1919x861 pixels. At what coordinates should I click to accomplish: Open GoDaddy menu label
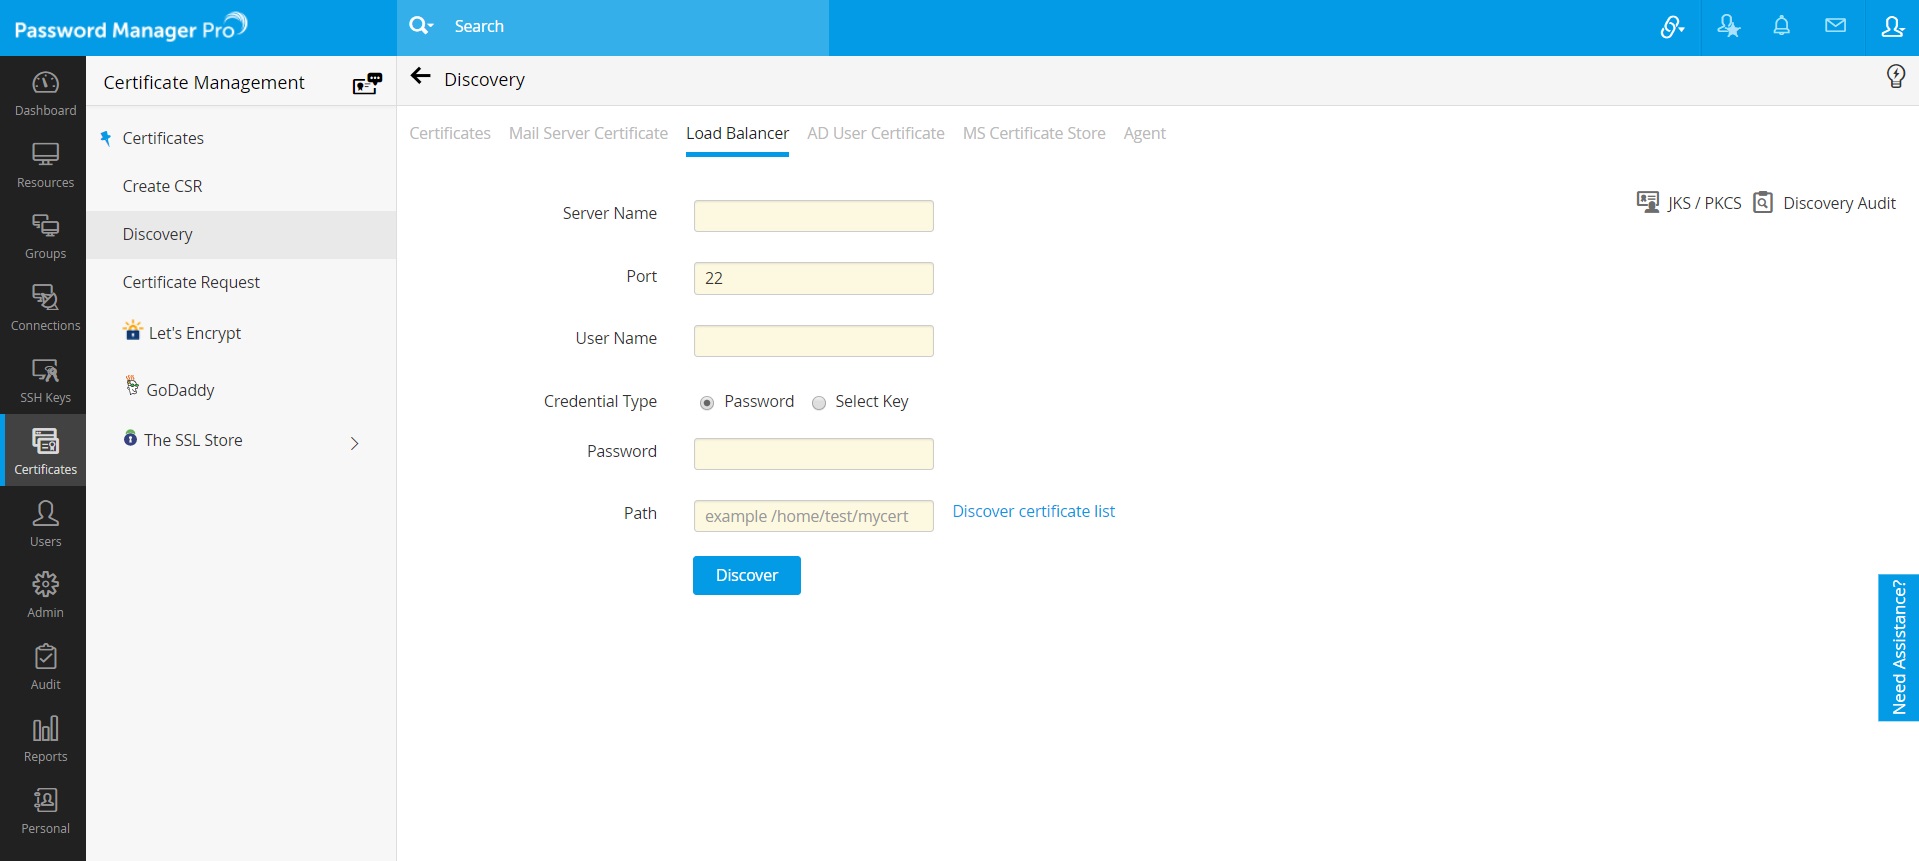click(180, 390)
